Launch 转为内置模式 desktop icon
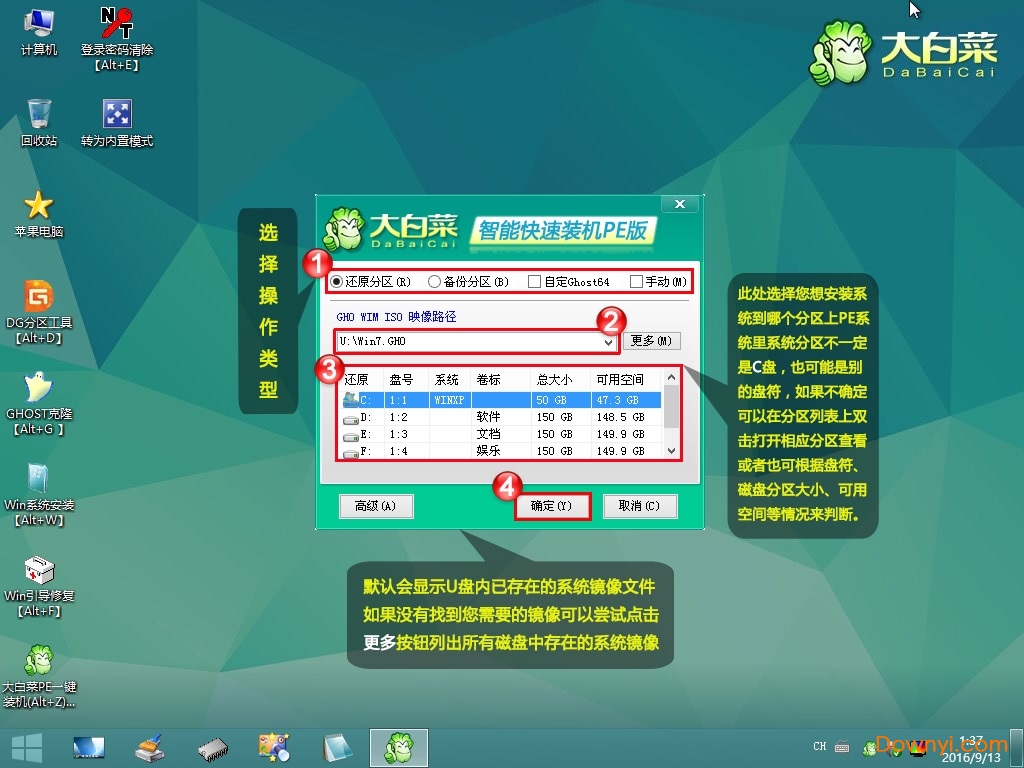Image resolution: width=1024 pixels, height=768 pixels. coord(118,112)
